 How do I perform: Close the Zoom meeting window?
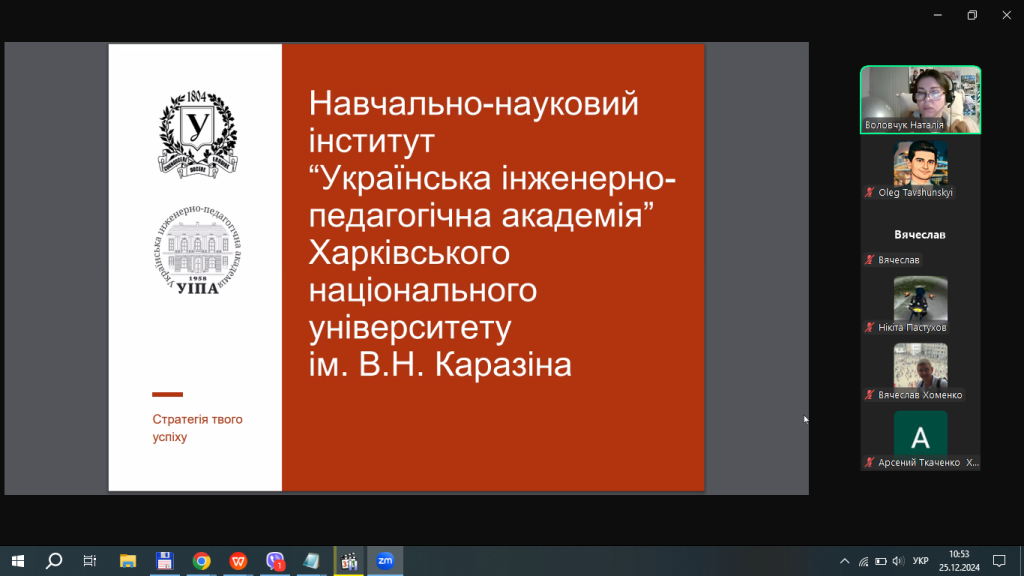coord(1006,15)
